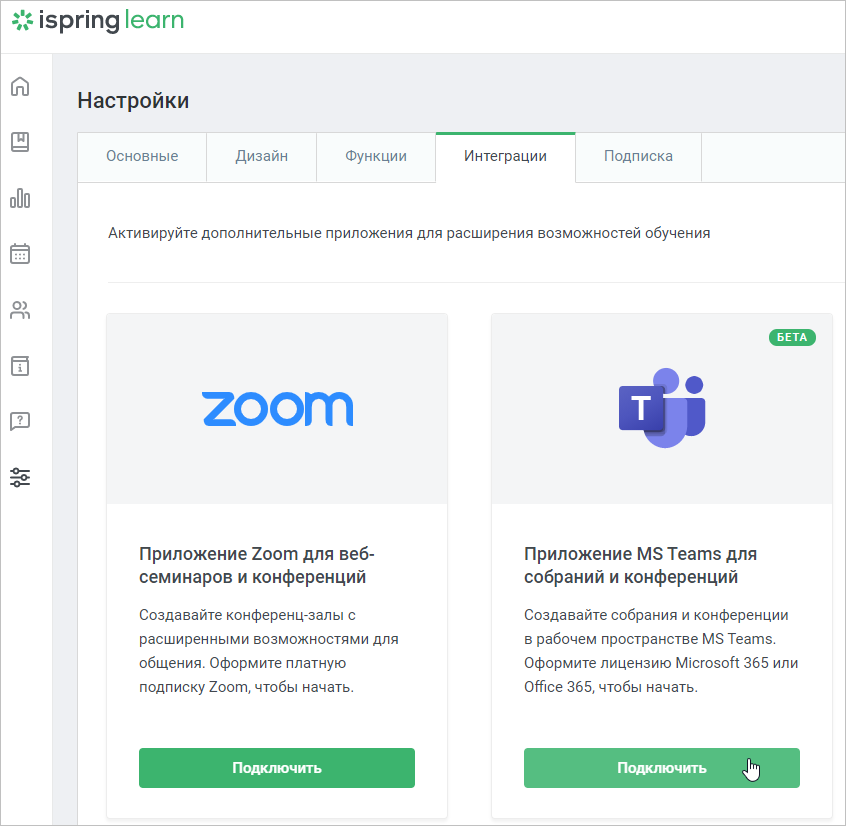Open the Подписка tab
846x826 pixels.
638,156
